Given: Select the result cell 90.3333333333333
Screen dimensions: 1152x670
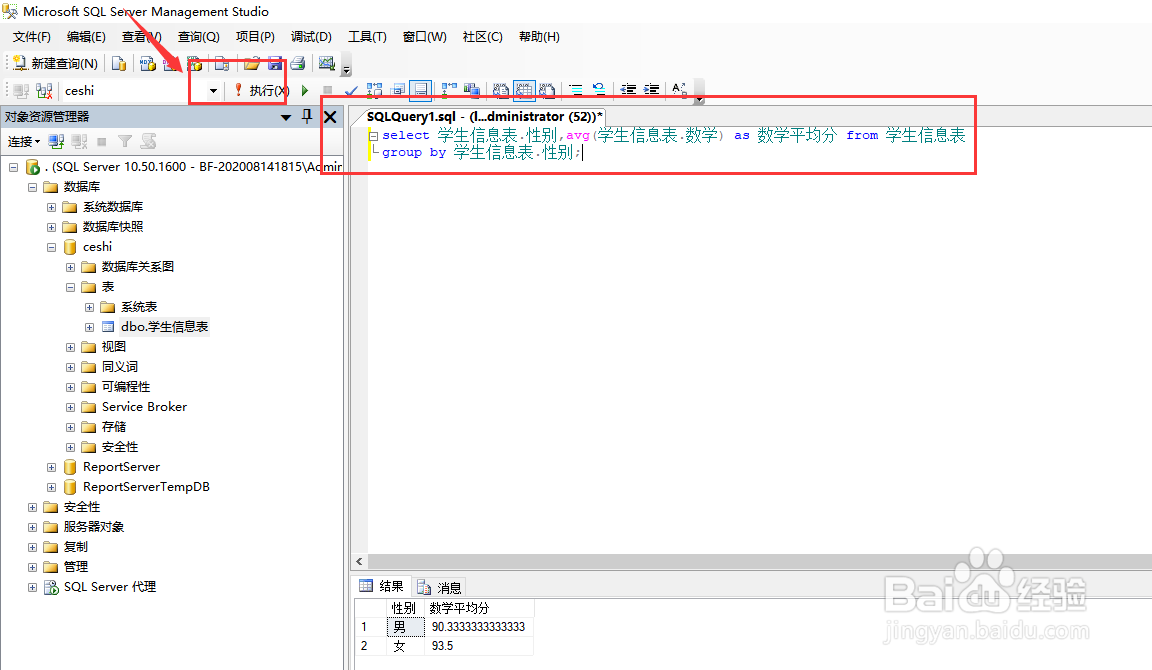Looking at the screenshot, I should [x=479, y=627].
